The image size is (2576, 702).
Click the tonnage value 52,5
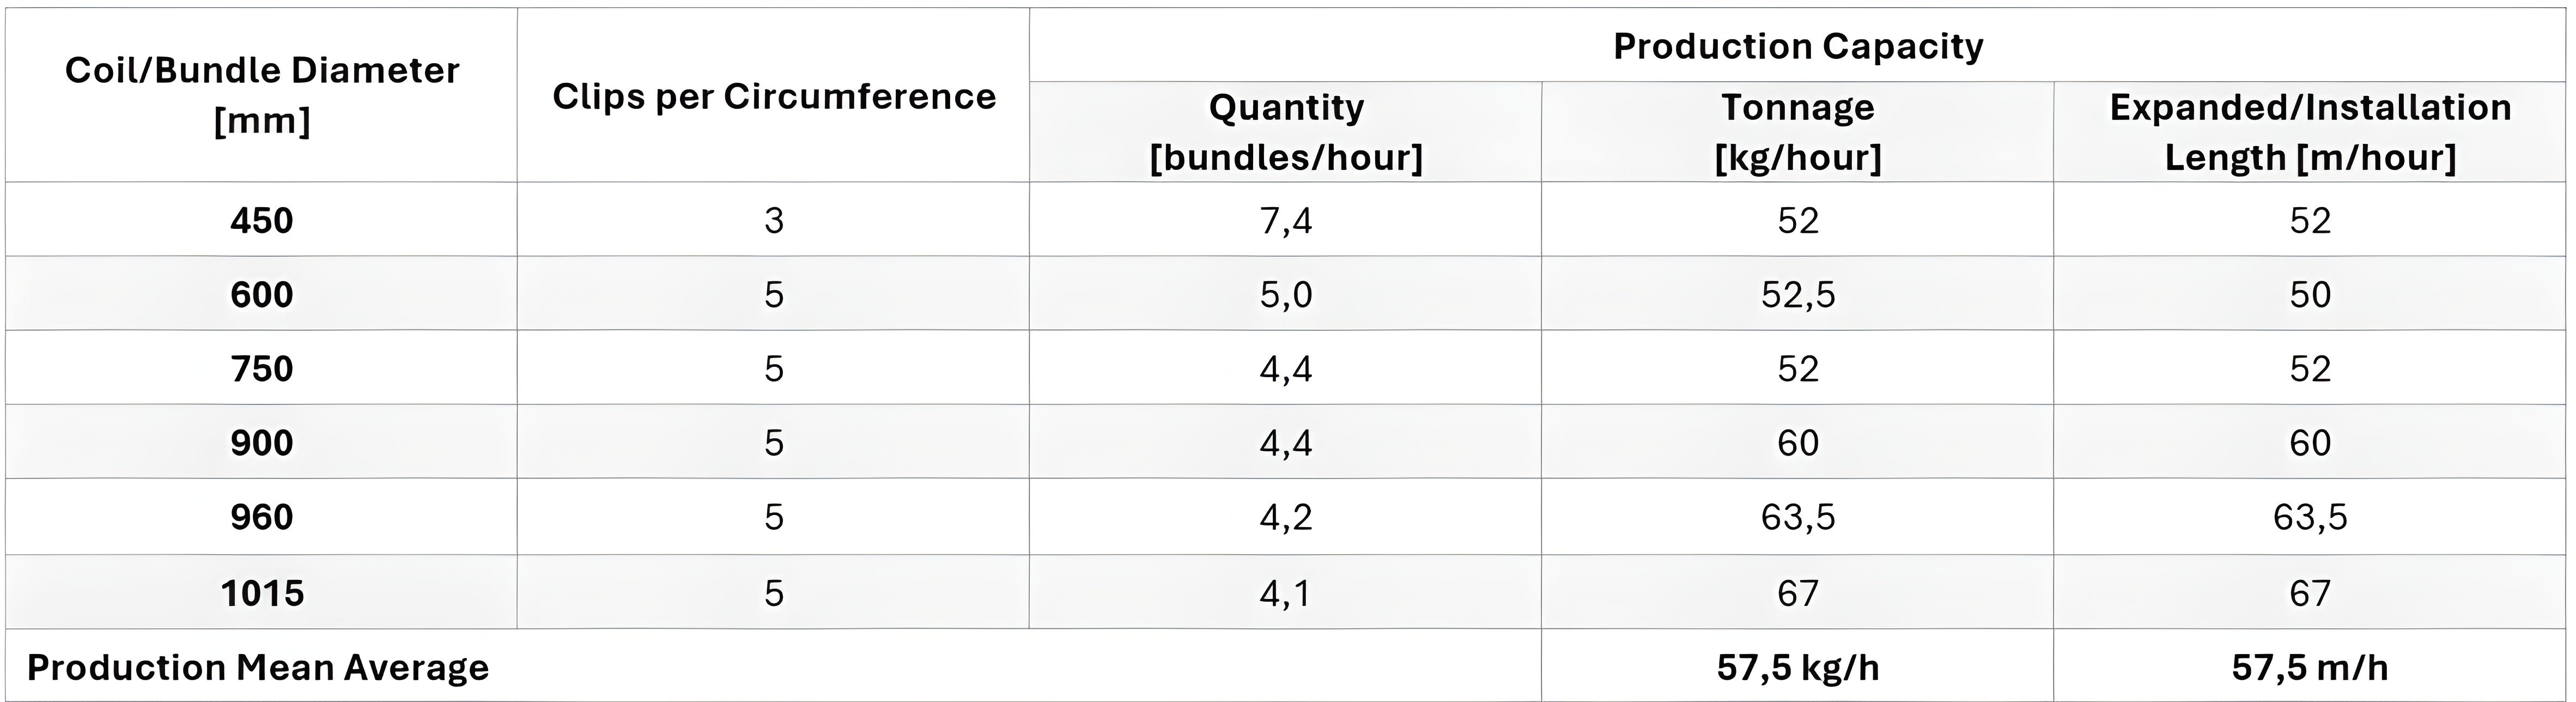coord(1798,294)
